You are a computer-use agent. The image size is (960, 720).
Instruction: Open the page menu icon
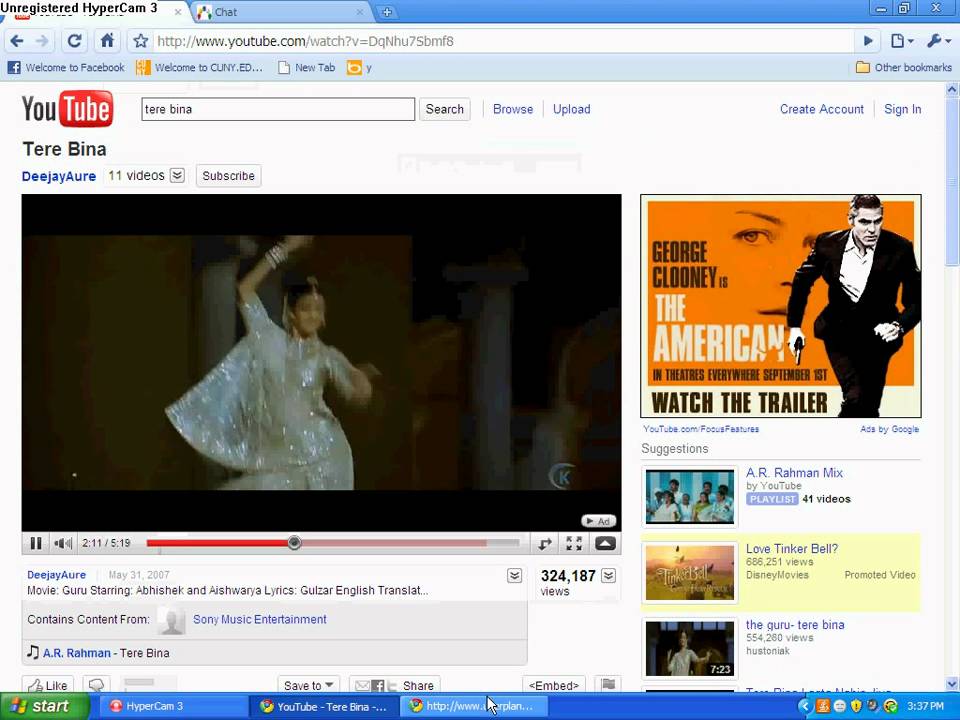[x=901, y=41]
